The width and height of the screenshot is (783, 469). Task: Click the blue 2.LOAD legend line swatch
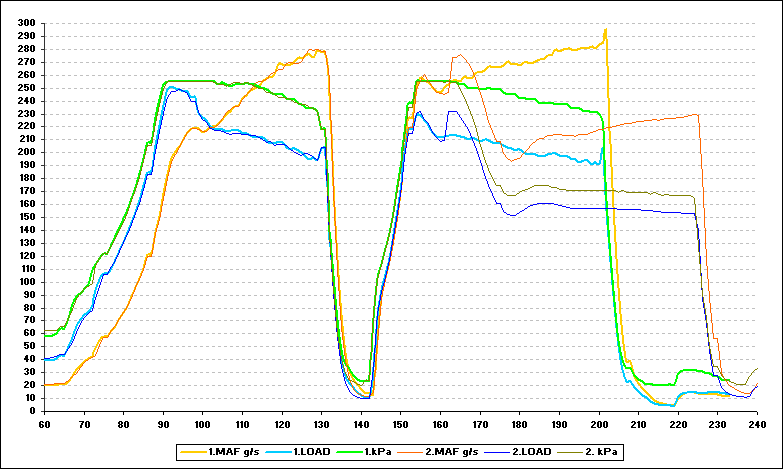tap(497, 452)
